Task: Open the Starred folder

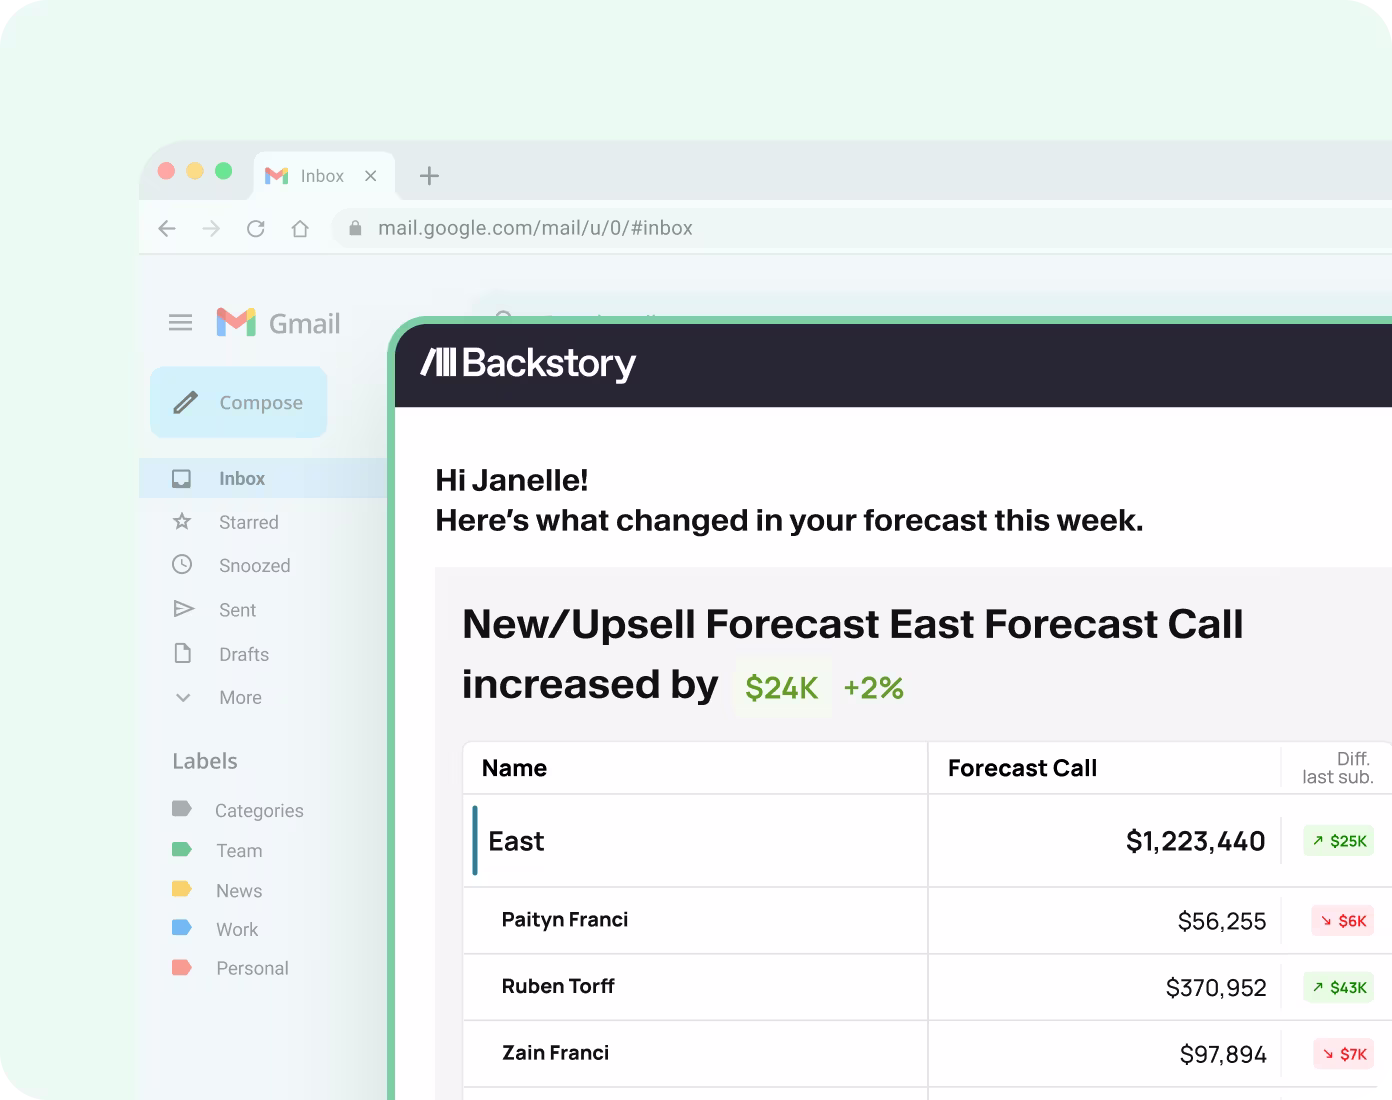Action: tap(249, 522)
